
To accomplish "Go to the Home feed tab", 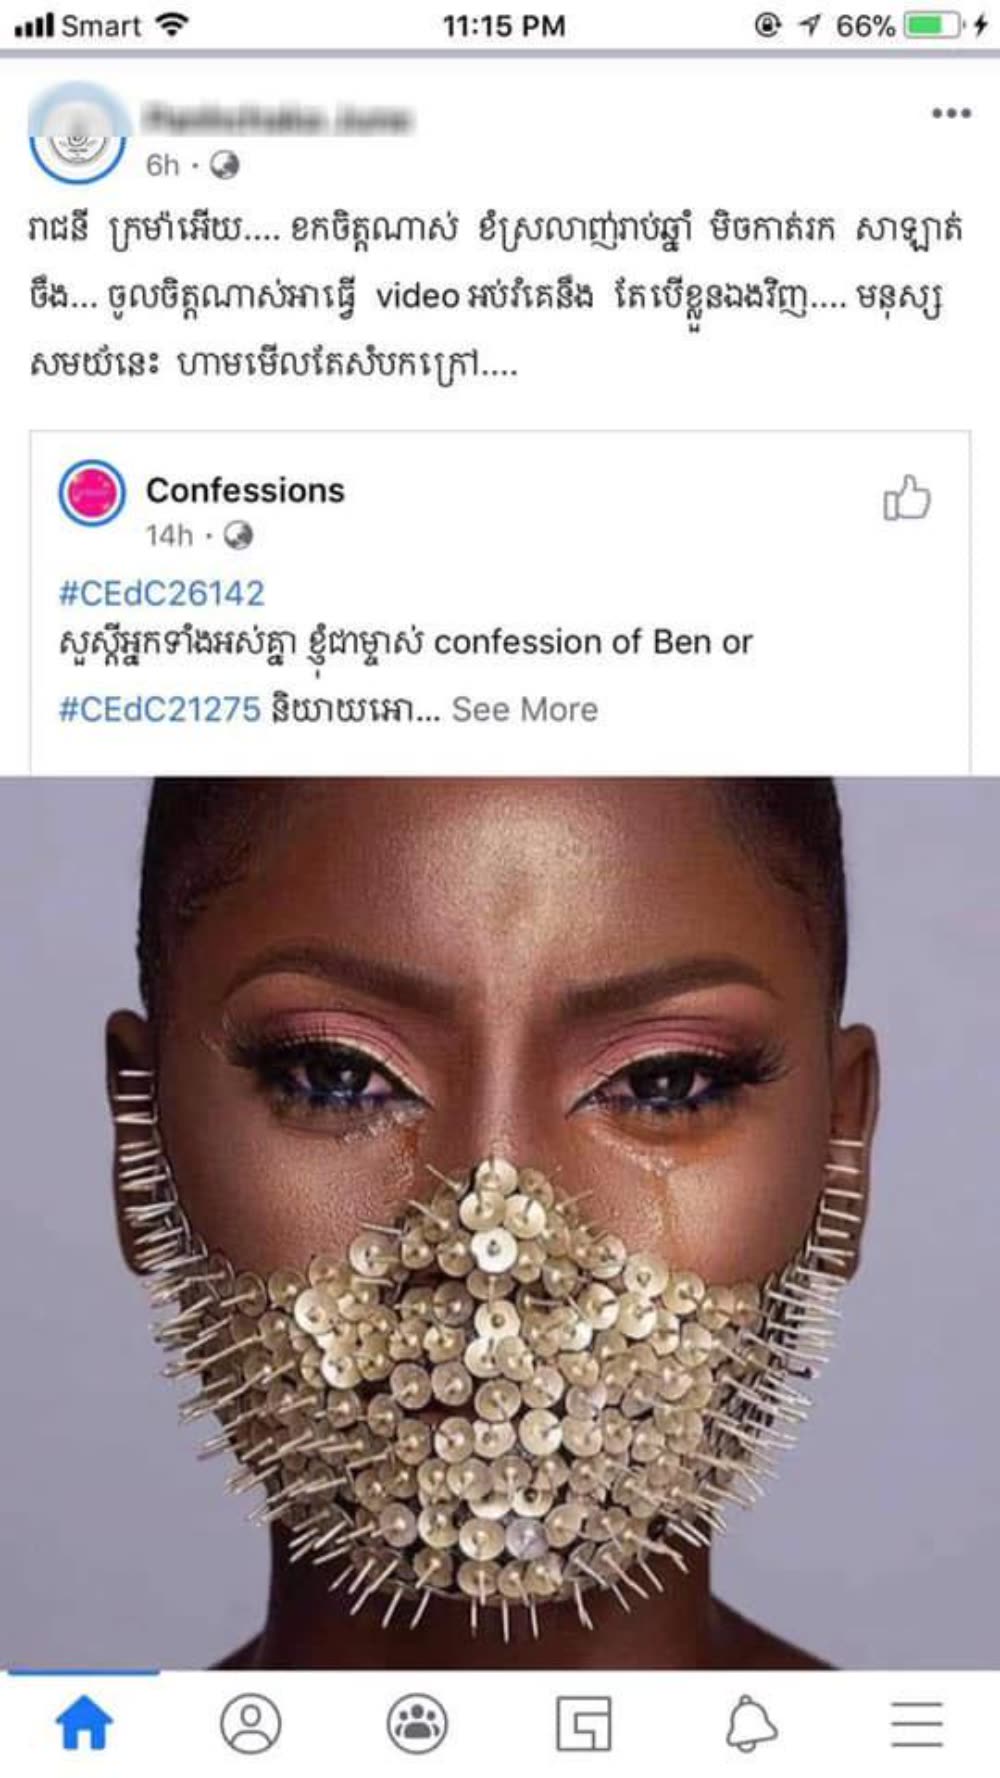I will [84, 1724].
